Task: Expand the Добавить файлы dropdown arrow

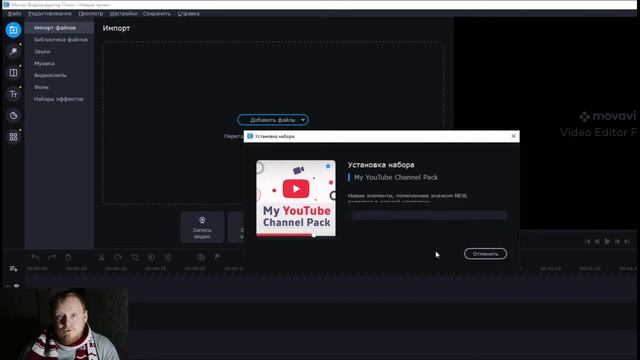Action: pyautogui.click(x=303, y=120)
